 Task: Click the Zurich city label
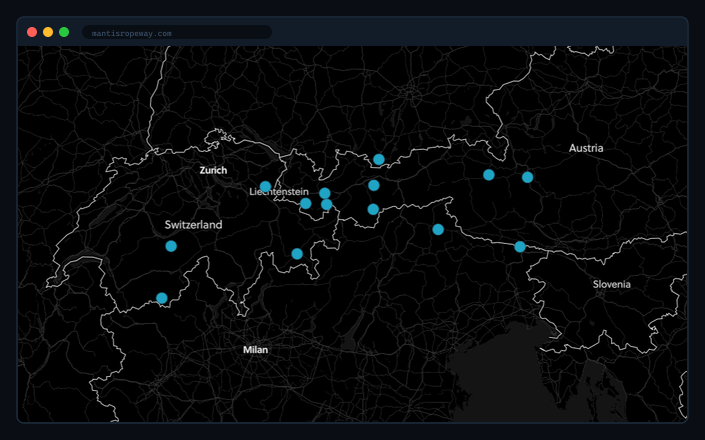[x=213, y=170]
